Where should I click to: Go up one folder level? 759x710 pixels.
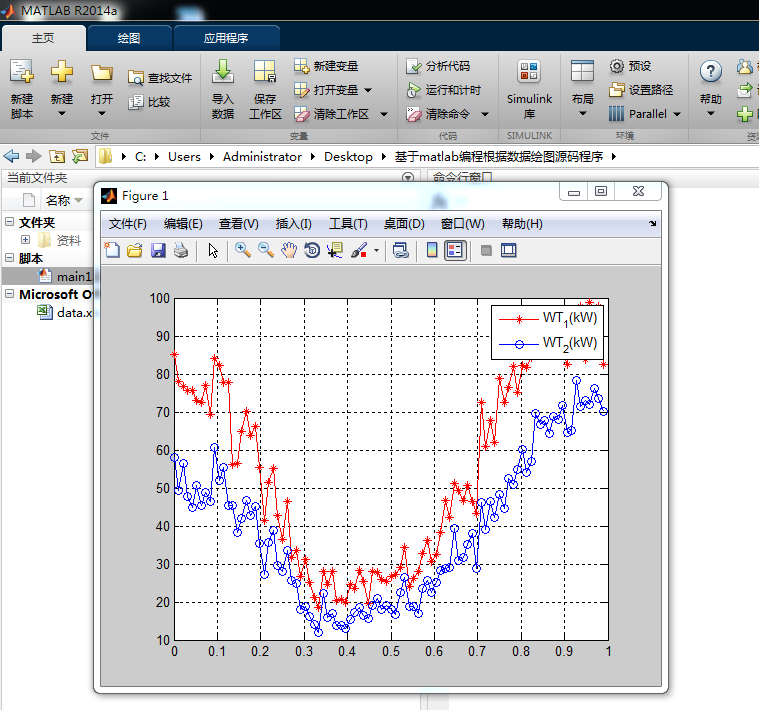(x=57, y=156)
